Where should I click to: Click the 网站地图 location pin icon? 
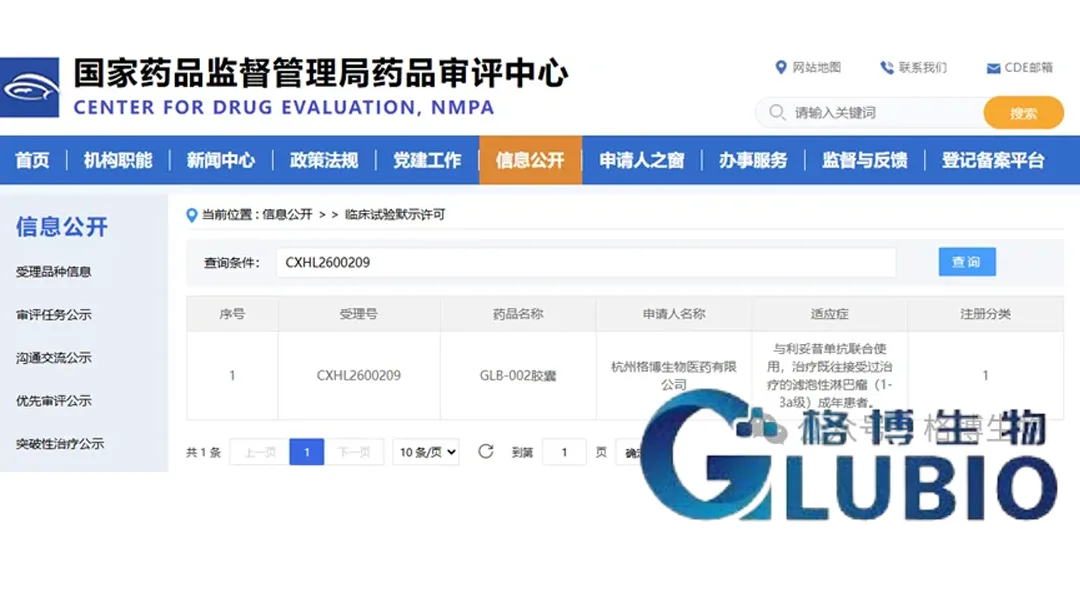[x=782, y=68]
